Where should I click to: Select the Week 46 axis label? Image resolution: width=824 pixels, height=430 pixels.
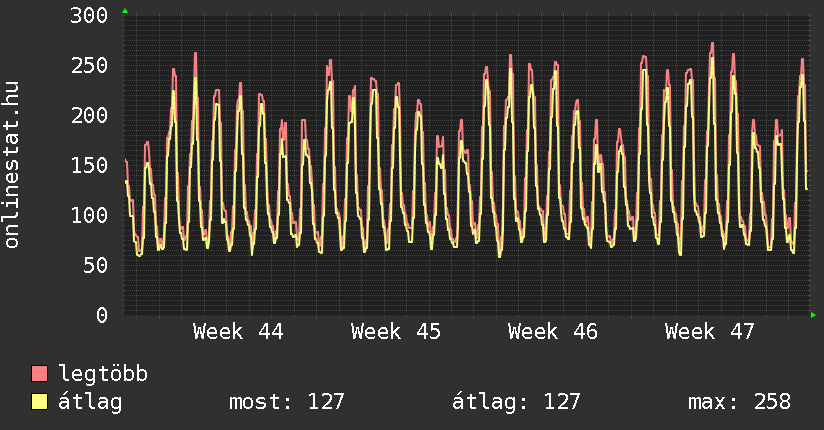pos(552,332)
